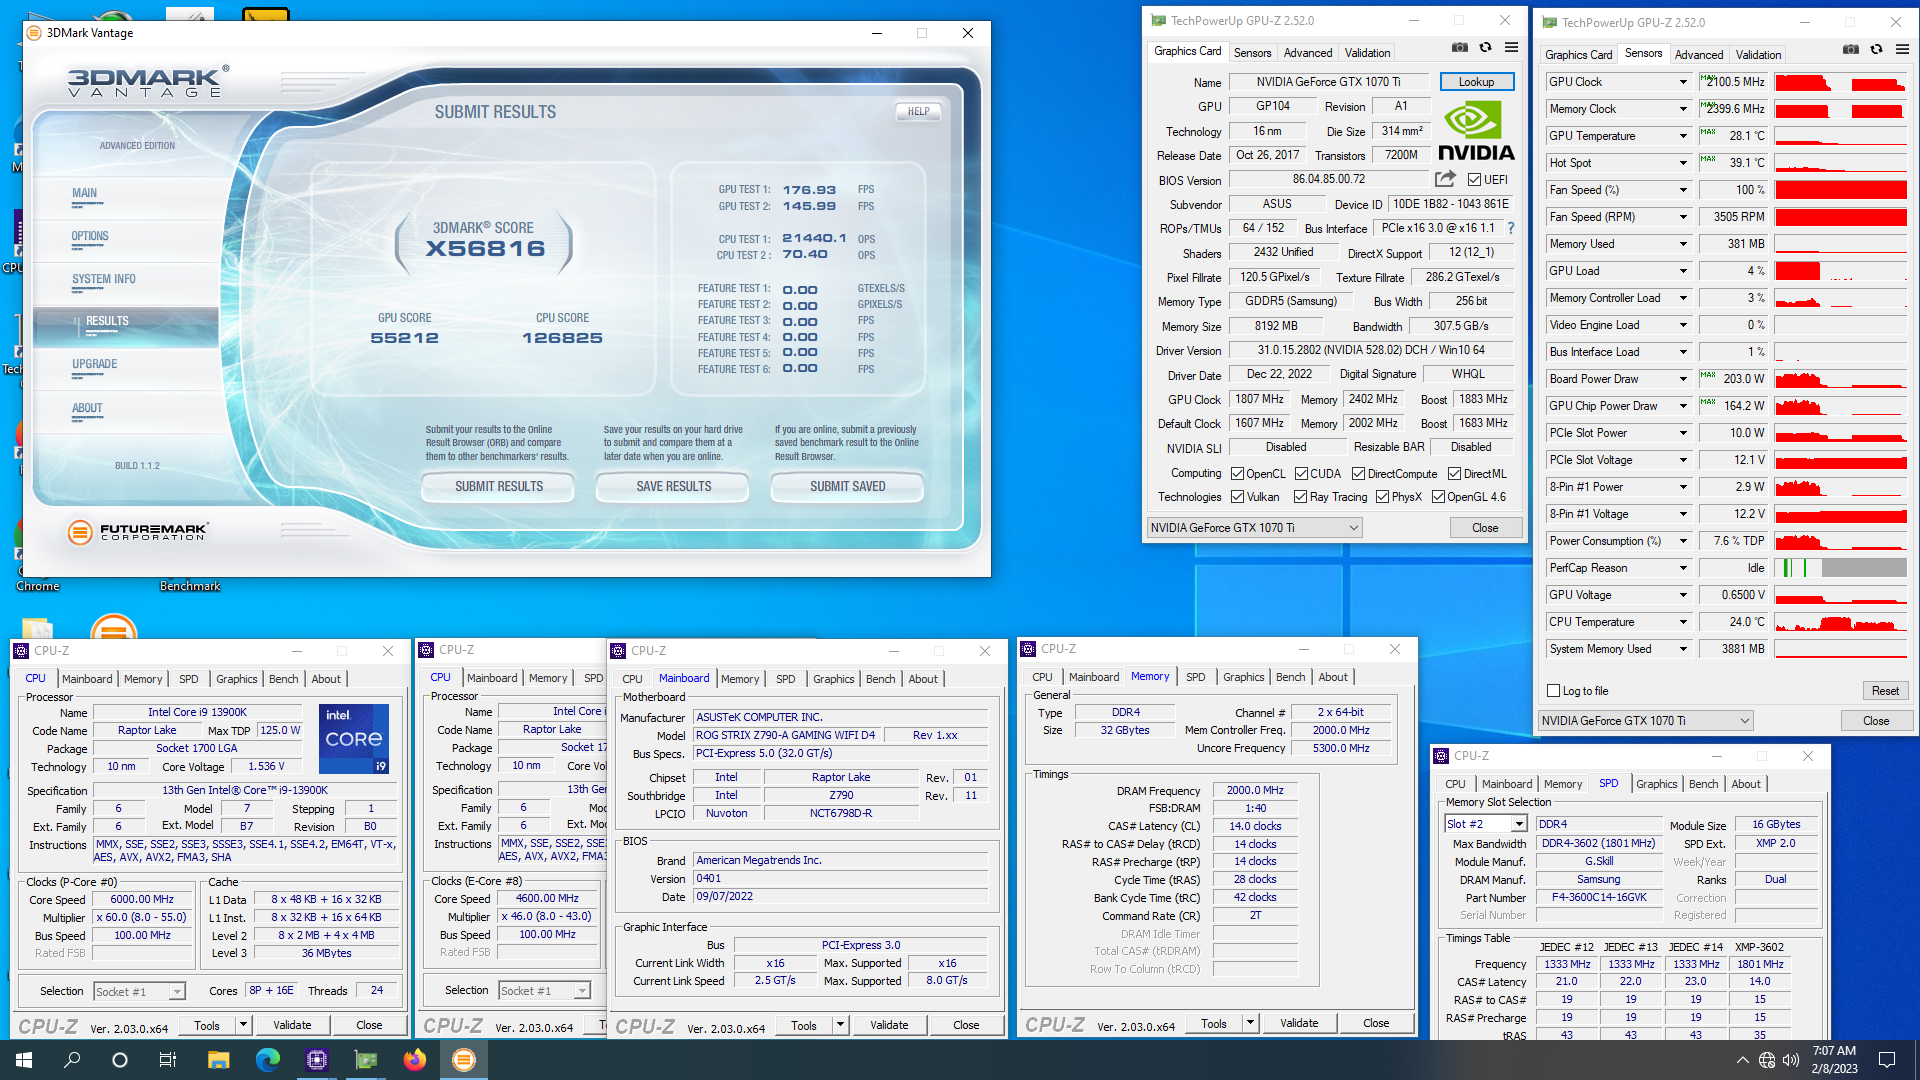
Task: Click the Intel Core i9 logo in CPU-Z
Action: [354, 739]
